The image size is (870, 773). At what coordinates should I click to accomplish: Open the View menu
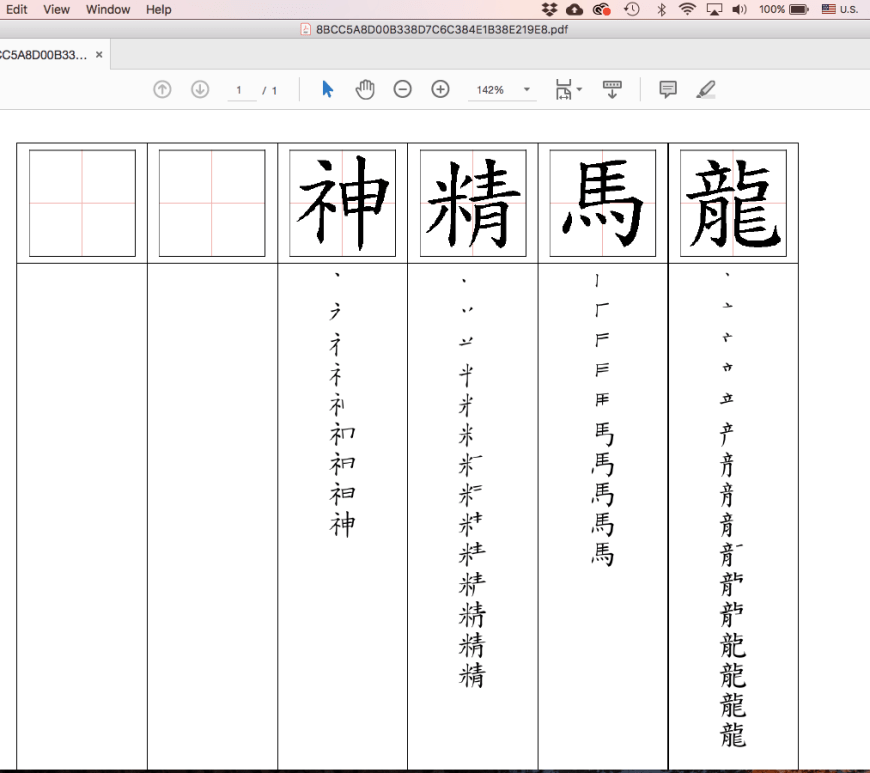tap(56, 9)
